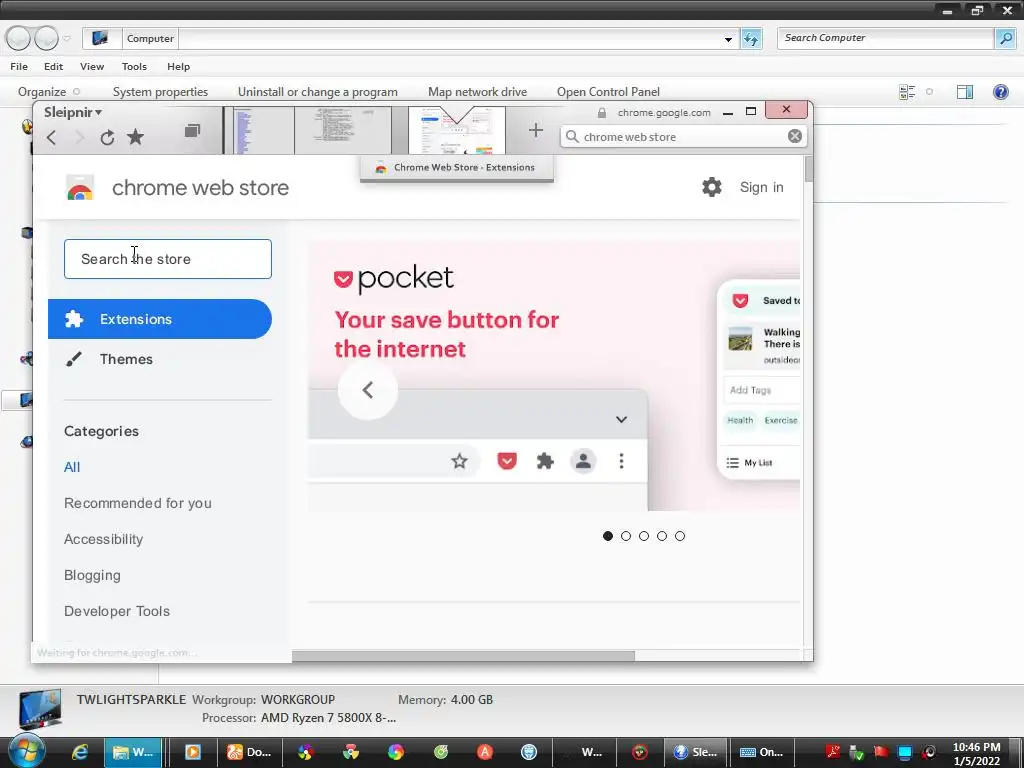This screenshot has height=768, width=1024.
Task: Click the magnifier in Sleipnir search box
Action: (x=572, y=136)
